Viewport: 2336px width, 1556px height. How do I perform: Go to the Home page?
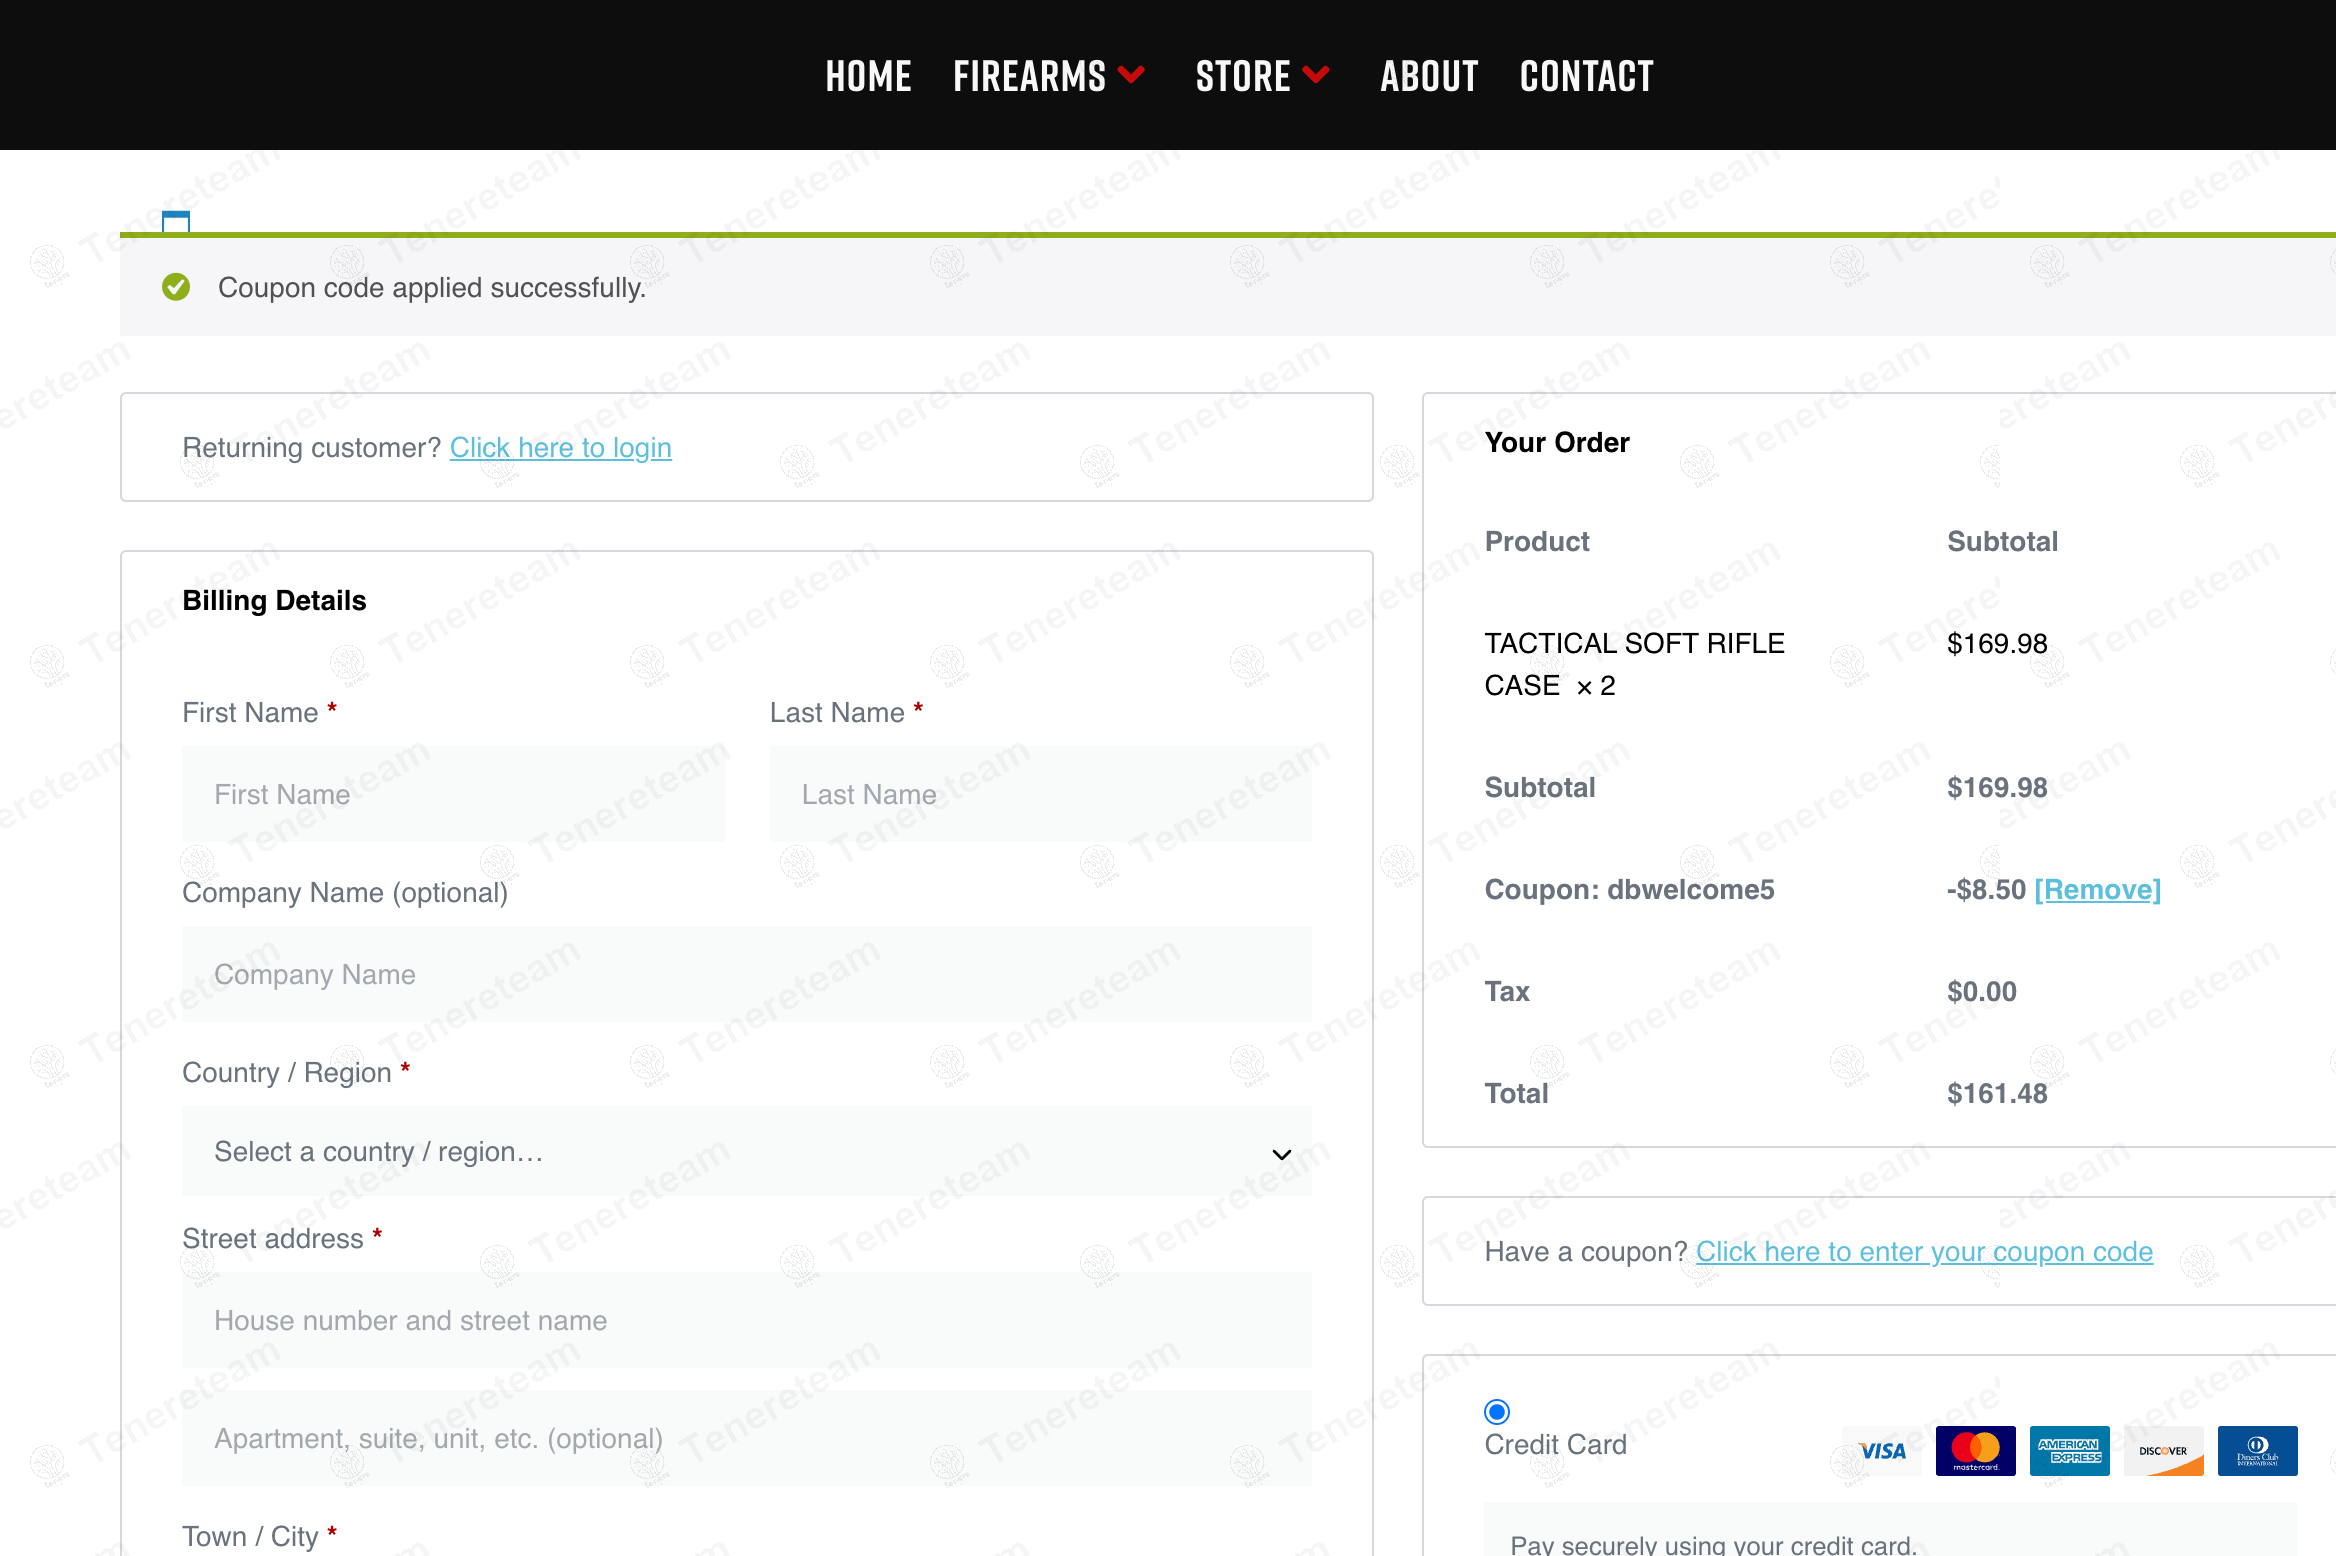(x=868, y=76)
